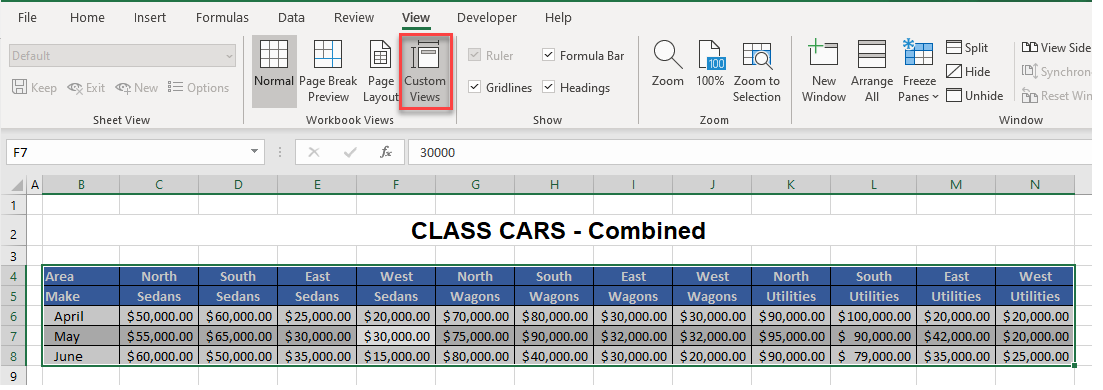Click Exit sheet view

[x=86, y=88]
